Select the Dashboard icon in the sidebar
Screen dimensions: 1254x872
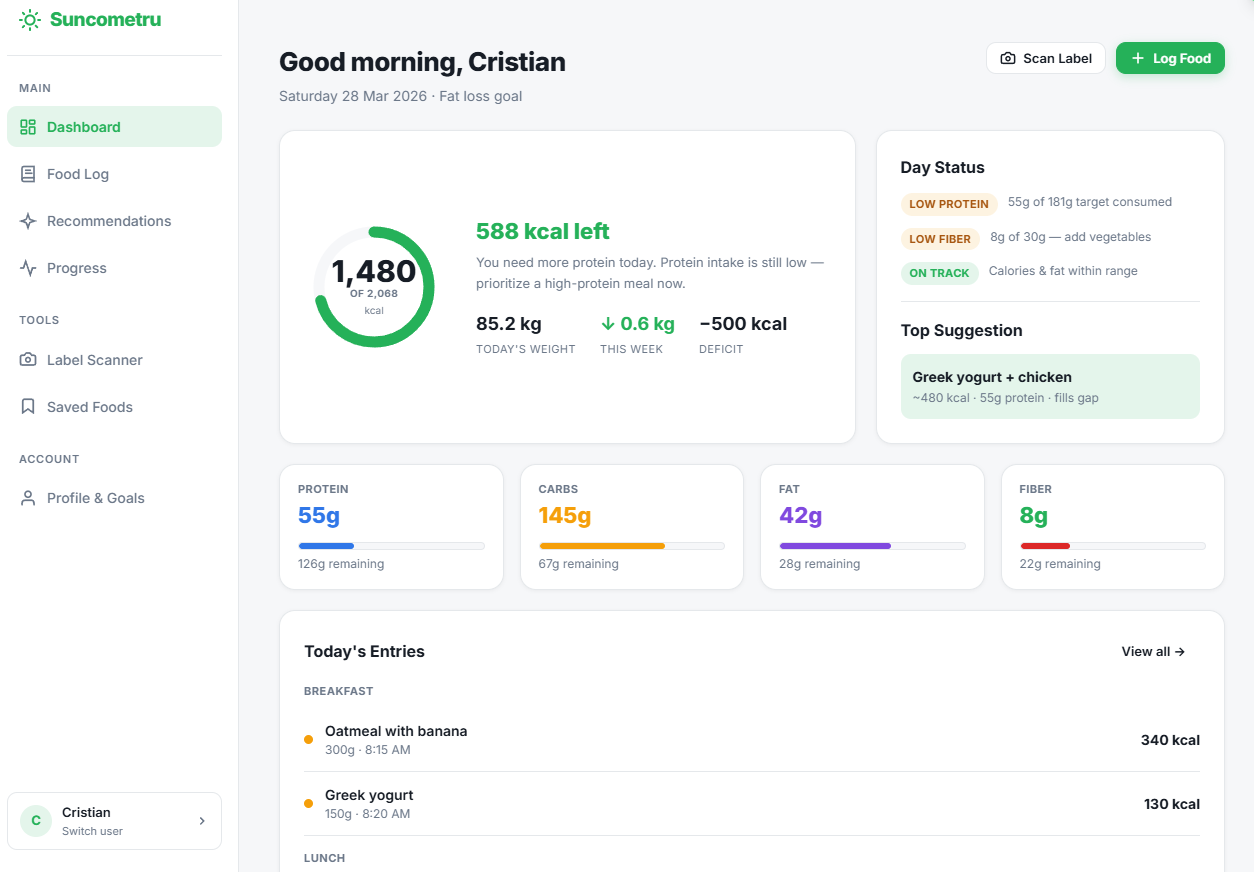pos(30,126)
